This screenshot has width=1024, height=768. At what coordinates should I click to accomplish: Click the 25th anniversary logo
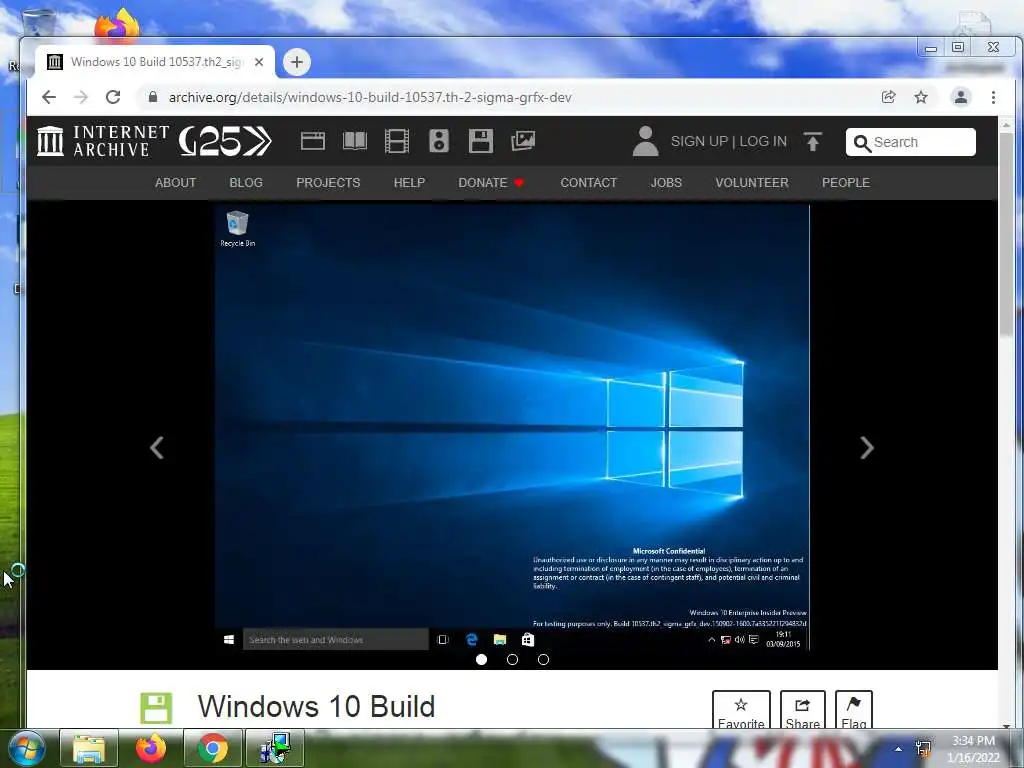(225, 141)
